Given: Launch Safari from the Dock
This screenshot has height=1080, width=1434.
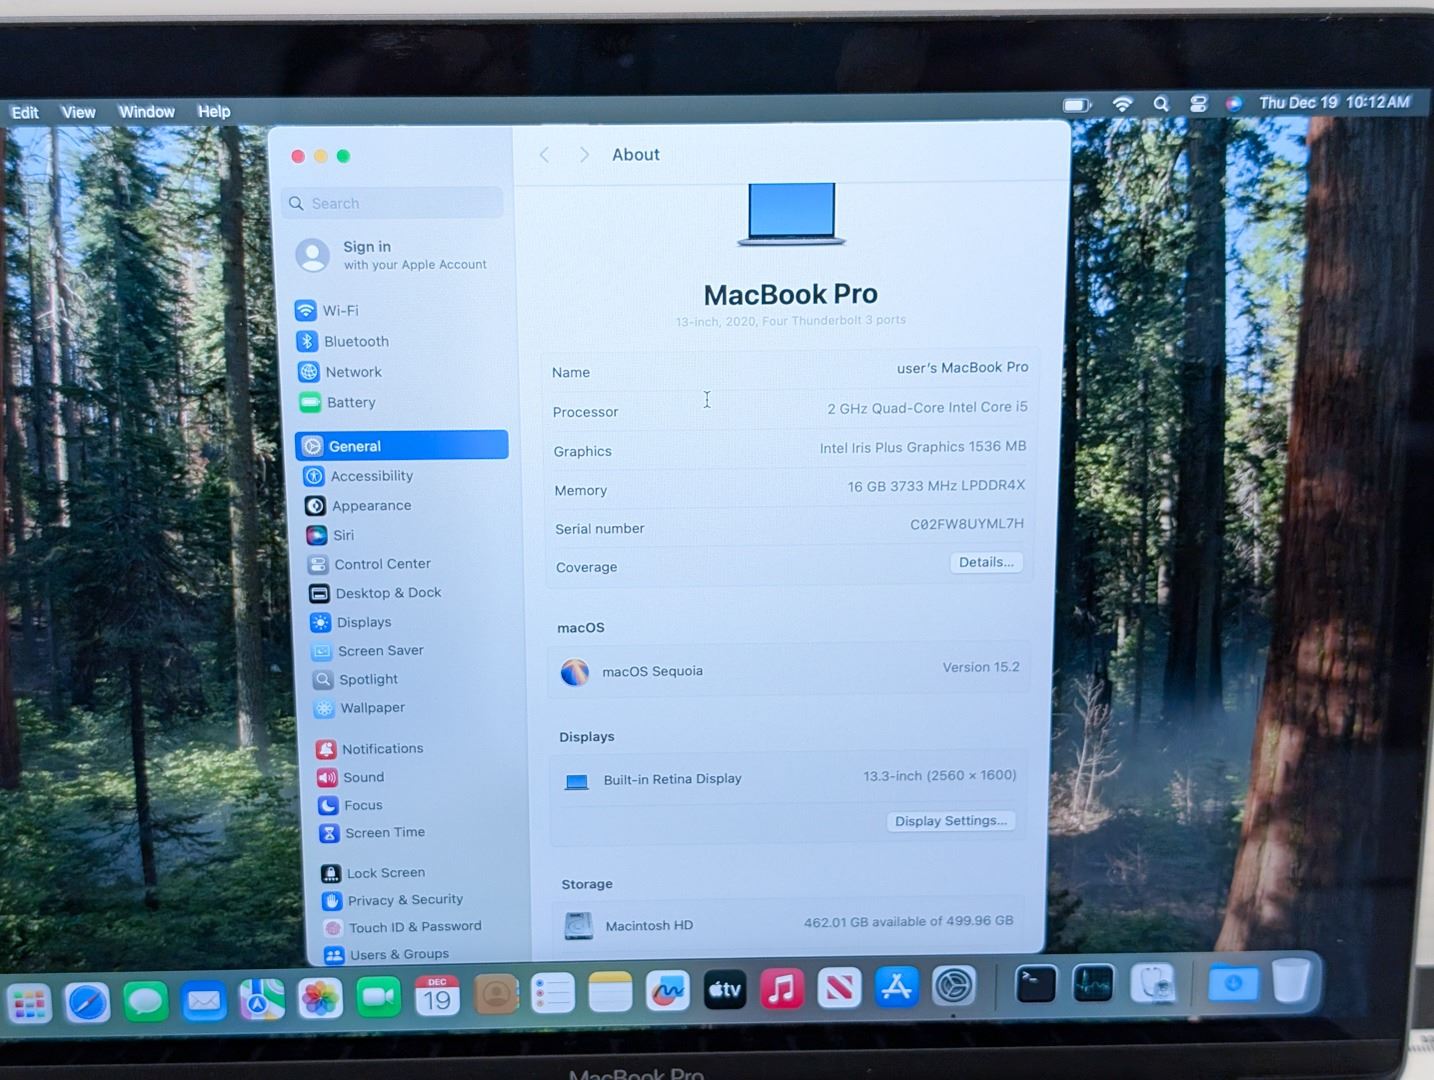Looking at the screenshot, I should coord(87,1001).
